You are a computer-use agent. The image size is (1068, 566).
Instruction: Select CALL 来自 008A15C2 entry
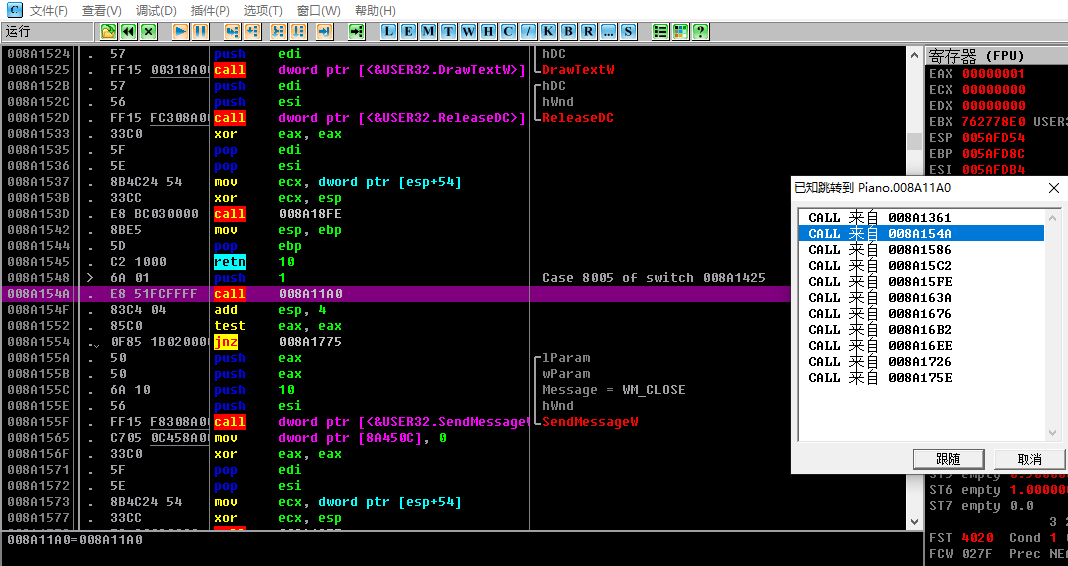pos(921,266)
